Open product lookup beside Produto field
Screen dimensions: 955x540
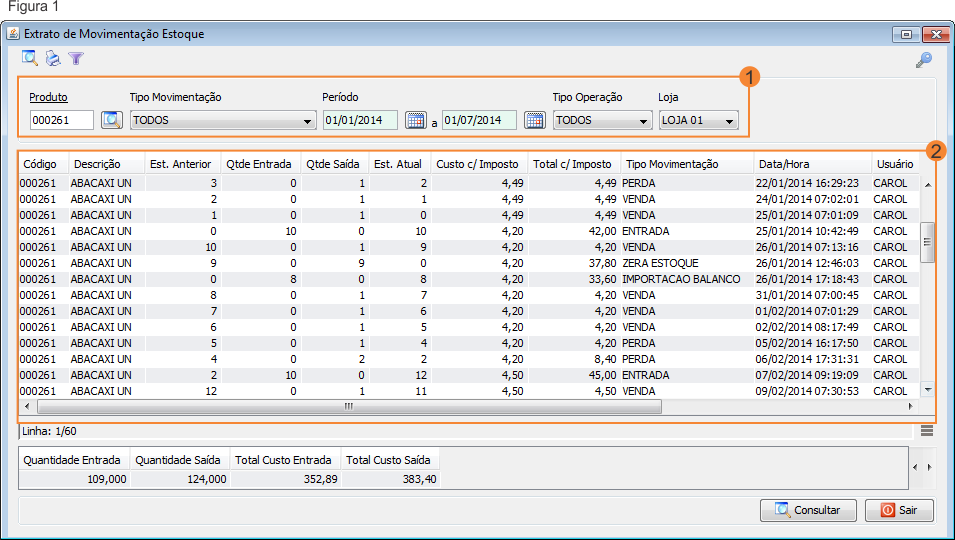(x=112, y=120)
